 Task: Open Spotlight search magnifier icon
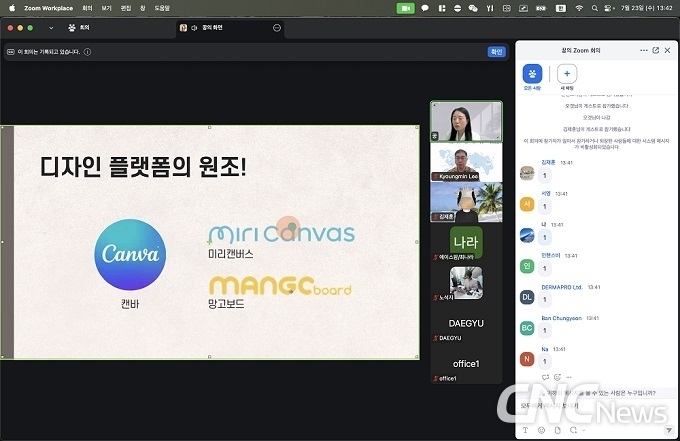pyautogui.click(x=595, y=8)
